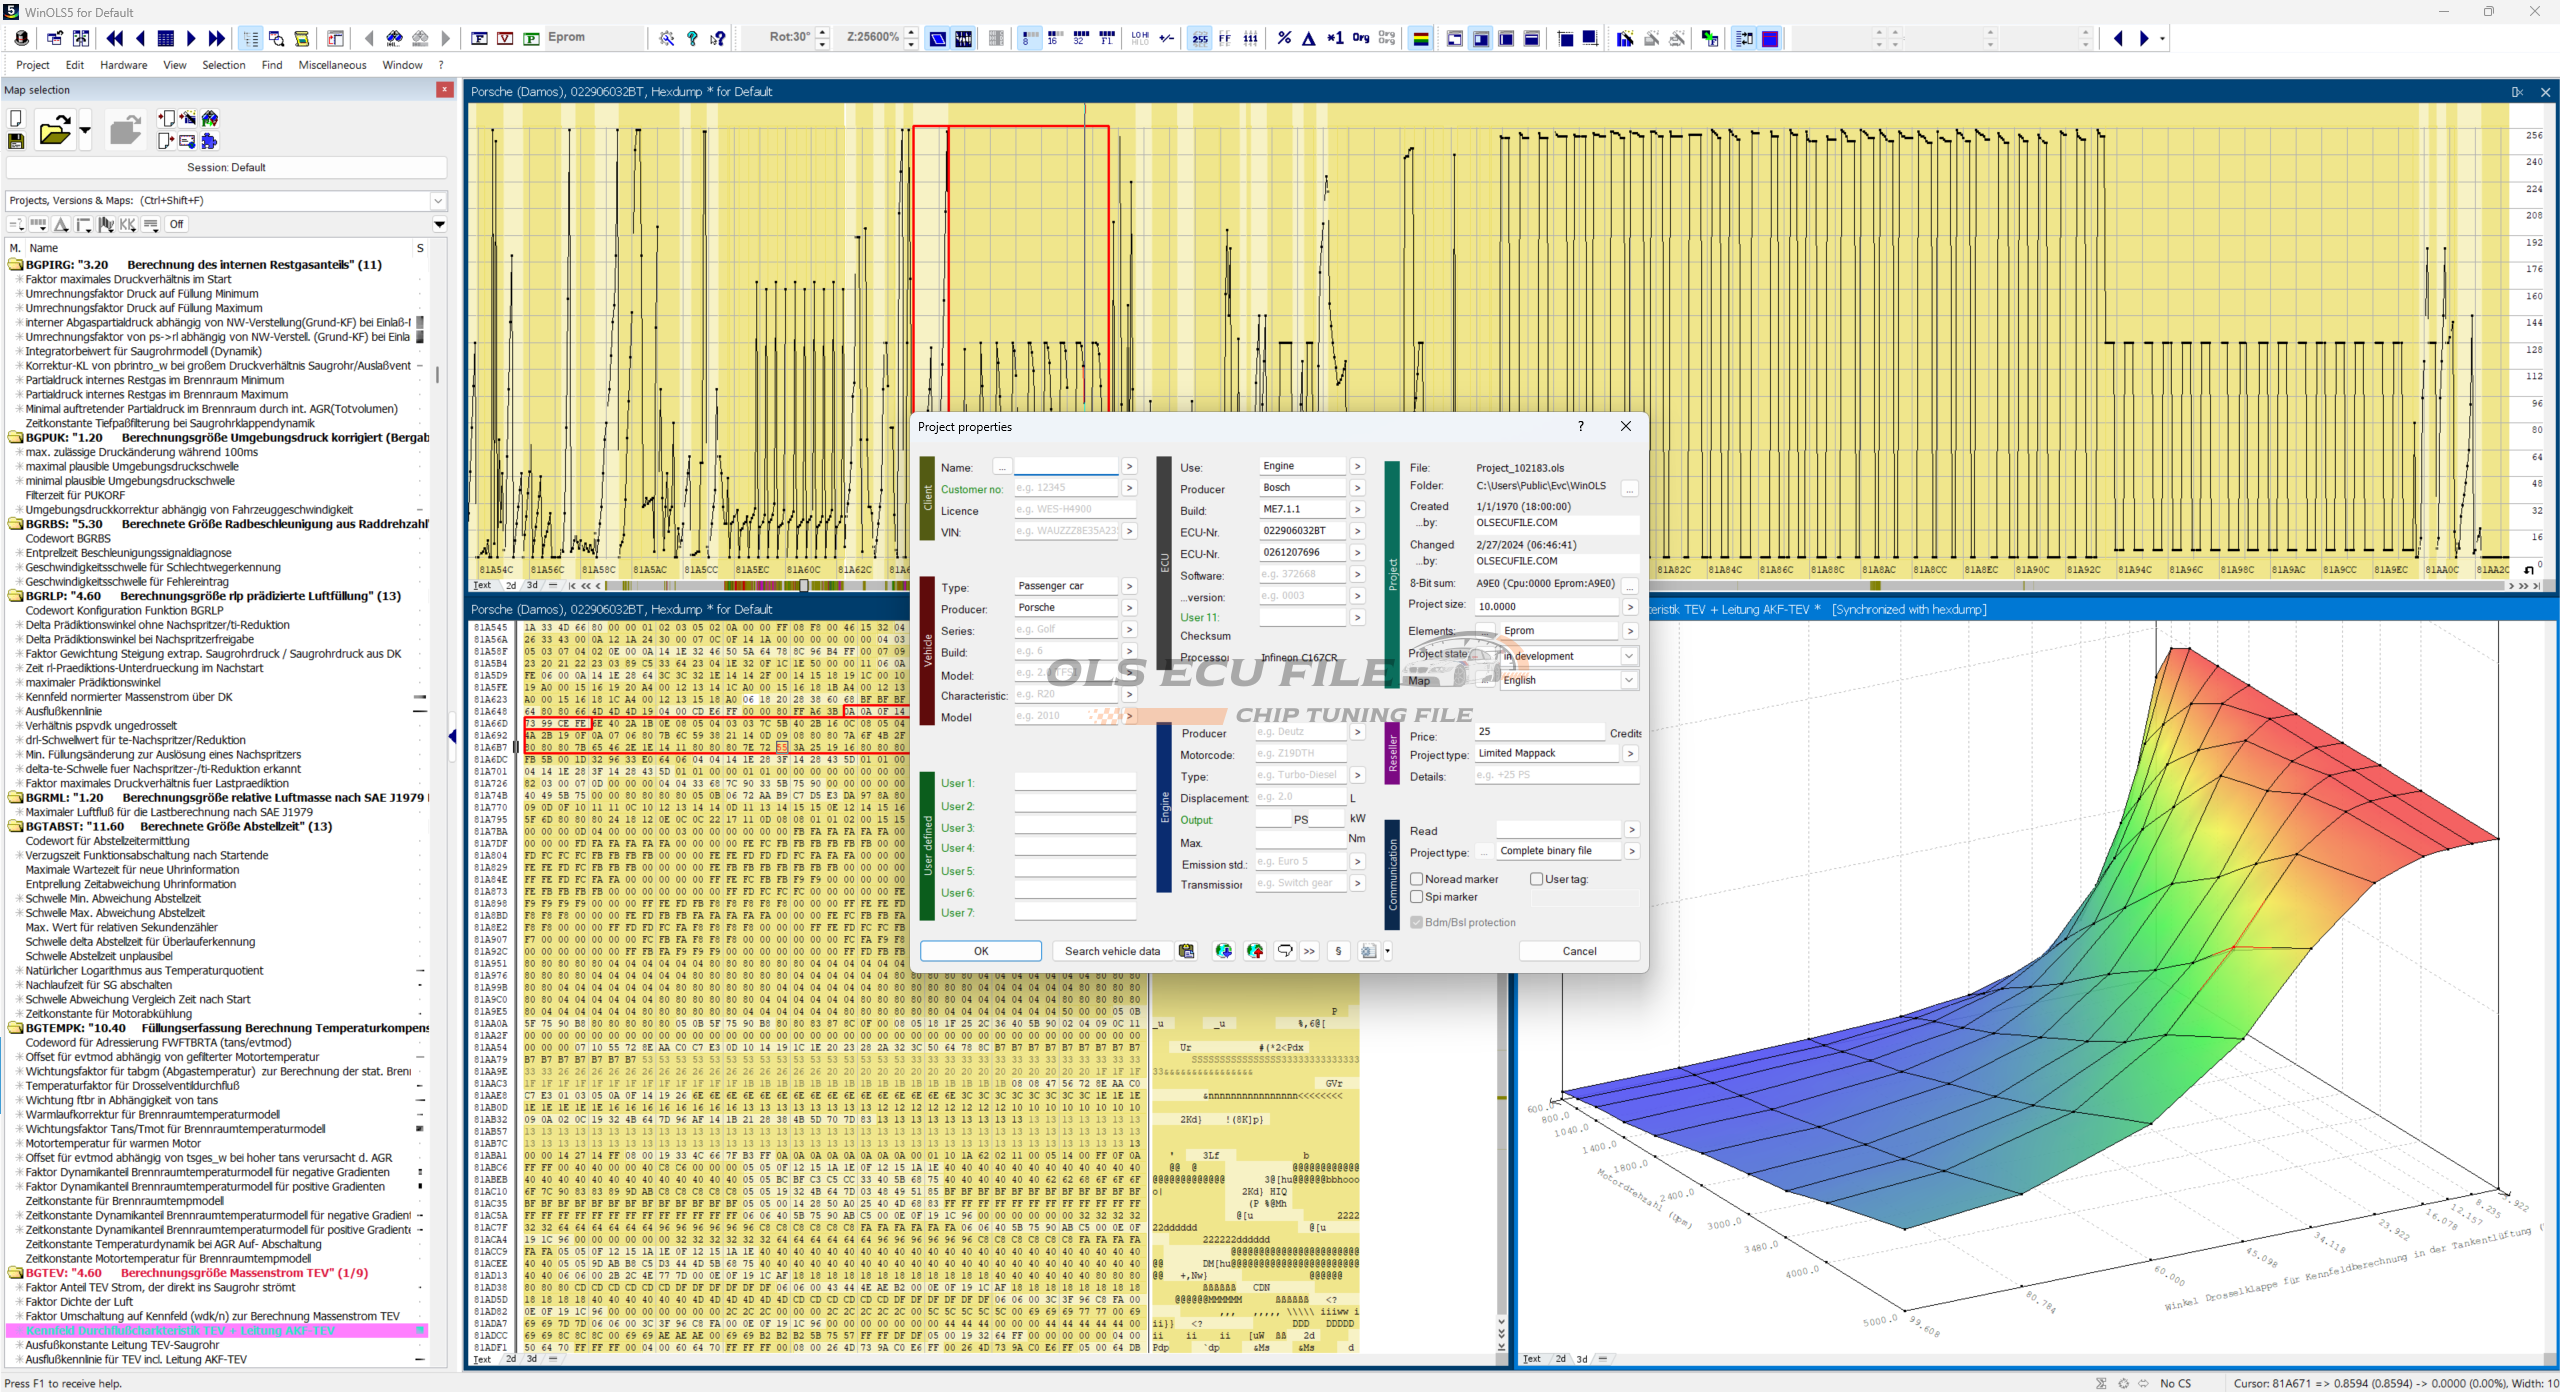Image resolution: width=2560 pixels, height=1392 pixels.
Task: Toggle the FF hex display button
Action: (1225, 38)
